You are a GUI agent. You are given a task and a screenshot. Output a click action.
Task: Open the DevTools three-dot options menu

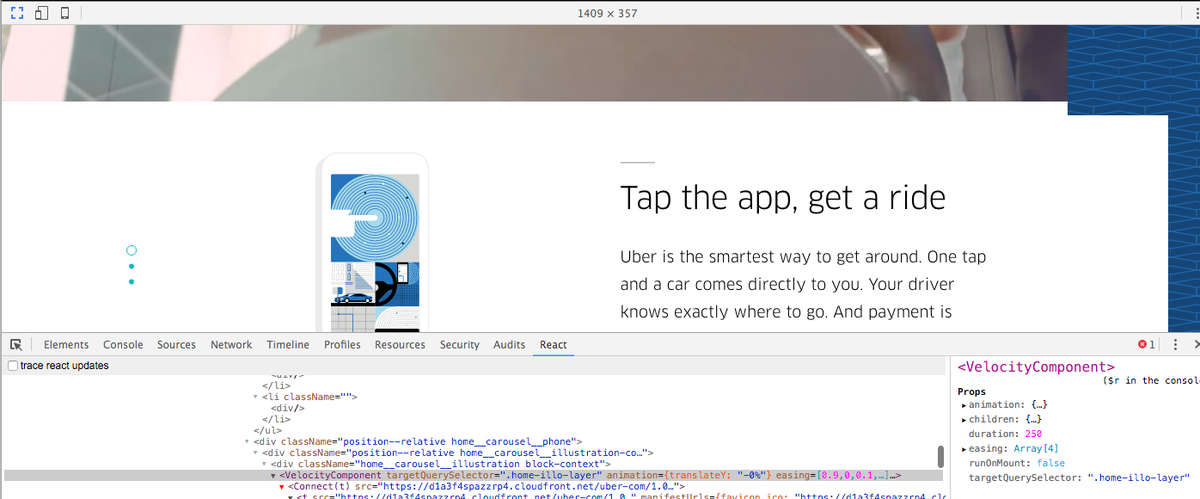coord(1176,345)
